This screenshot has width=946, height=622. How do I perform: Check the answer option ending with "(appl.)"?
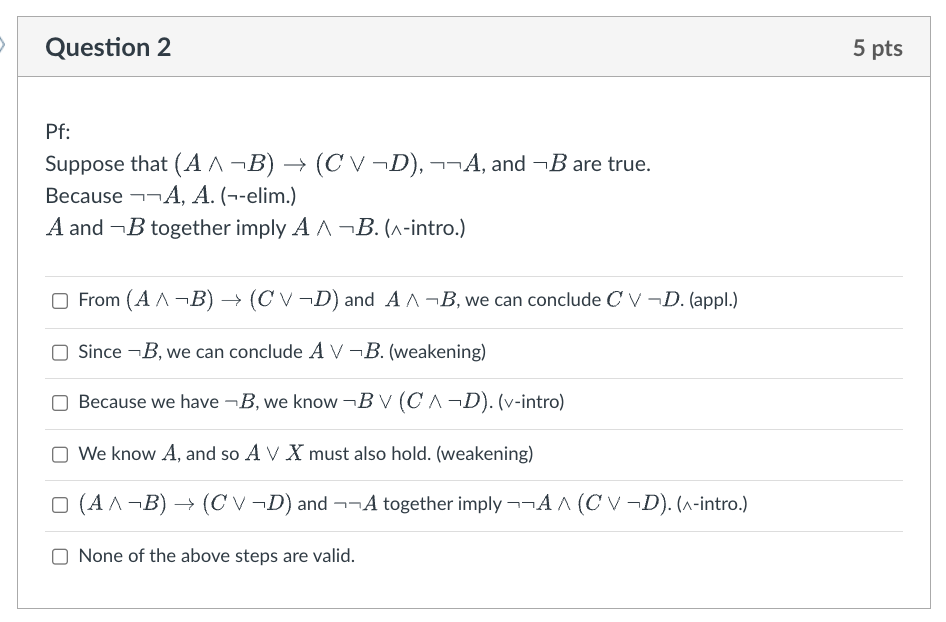60,299
